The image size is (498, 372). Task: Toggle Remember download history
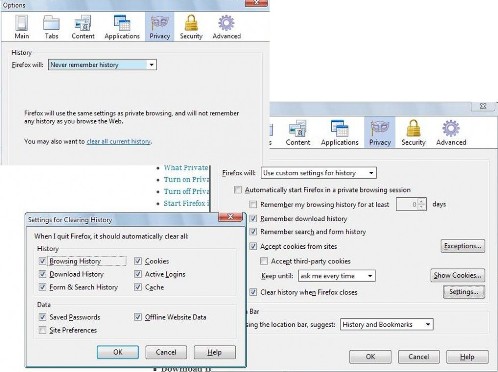(253, 218)
